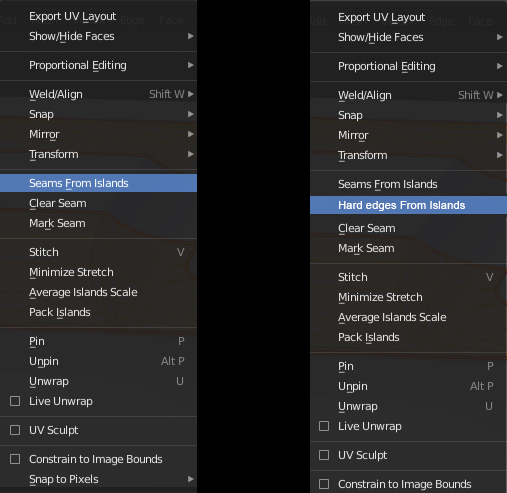The width and height of the screenshot is (507, 493).
Task: Open Mirror submenu in left menu
Action: tap(98, 134)
